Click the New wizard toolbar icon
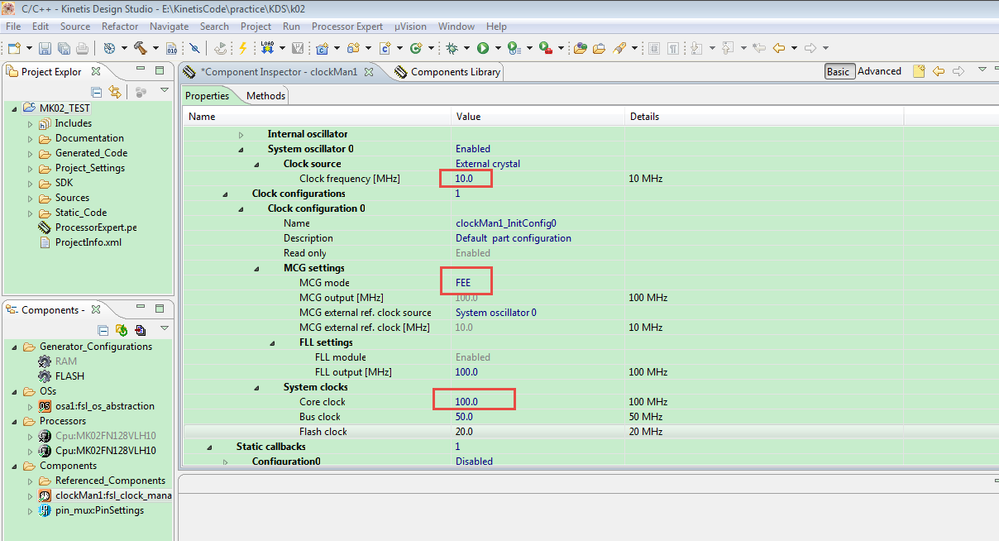 point(14,48)
